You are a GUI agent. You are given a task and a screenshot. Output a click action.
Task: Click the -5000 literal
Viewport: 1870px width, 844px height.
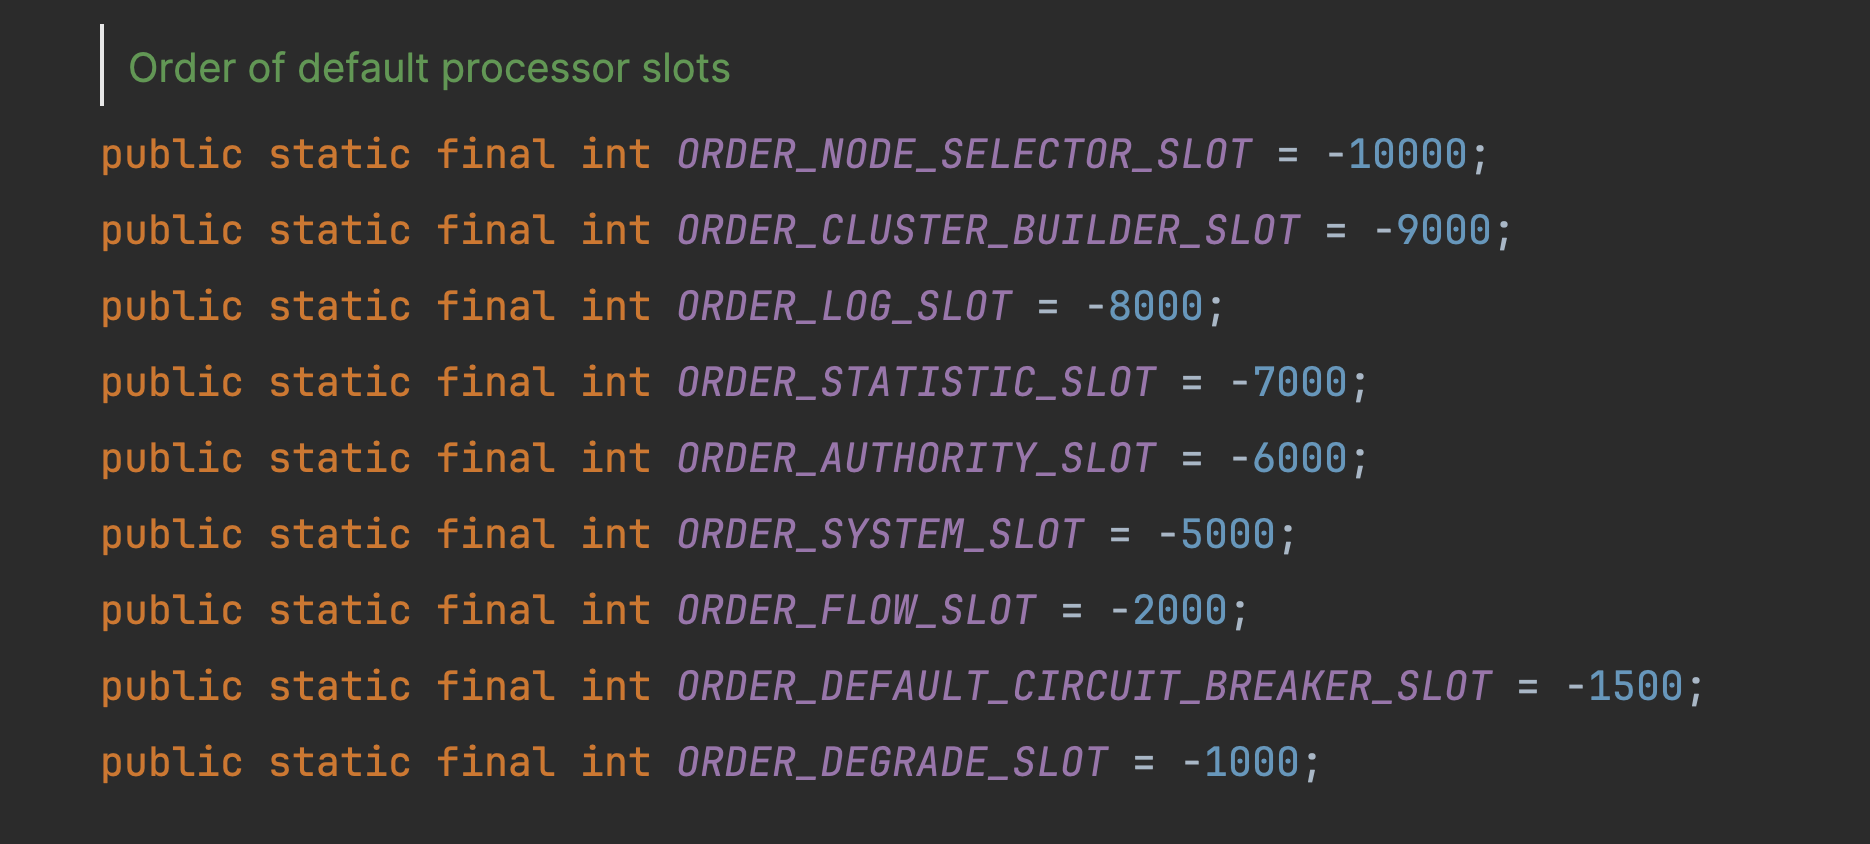pos(1216,535)
